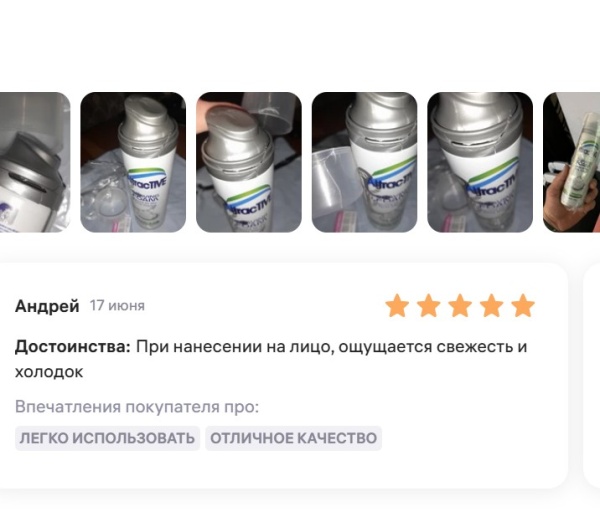Select the ОТЛИЧНОЕ КАЧЕСТВО tag
The height and width of the screenshot is (527, 600).
point(293,438)
